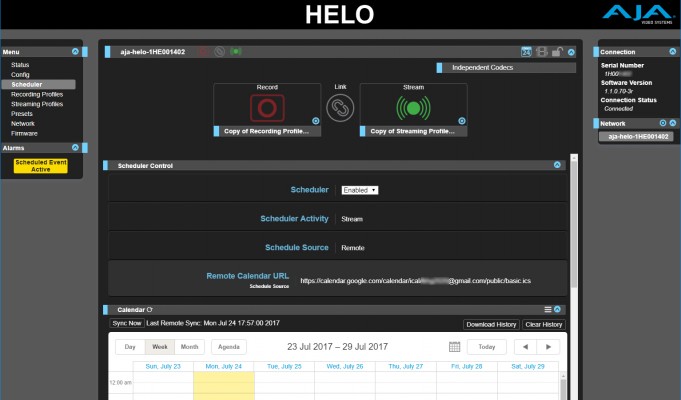Open the date picker grid icon

pyautogui.click(x=454, y=347)
